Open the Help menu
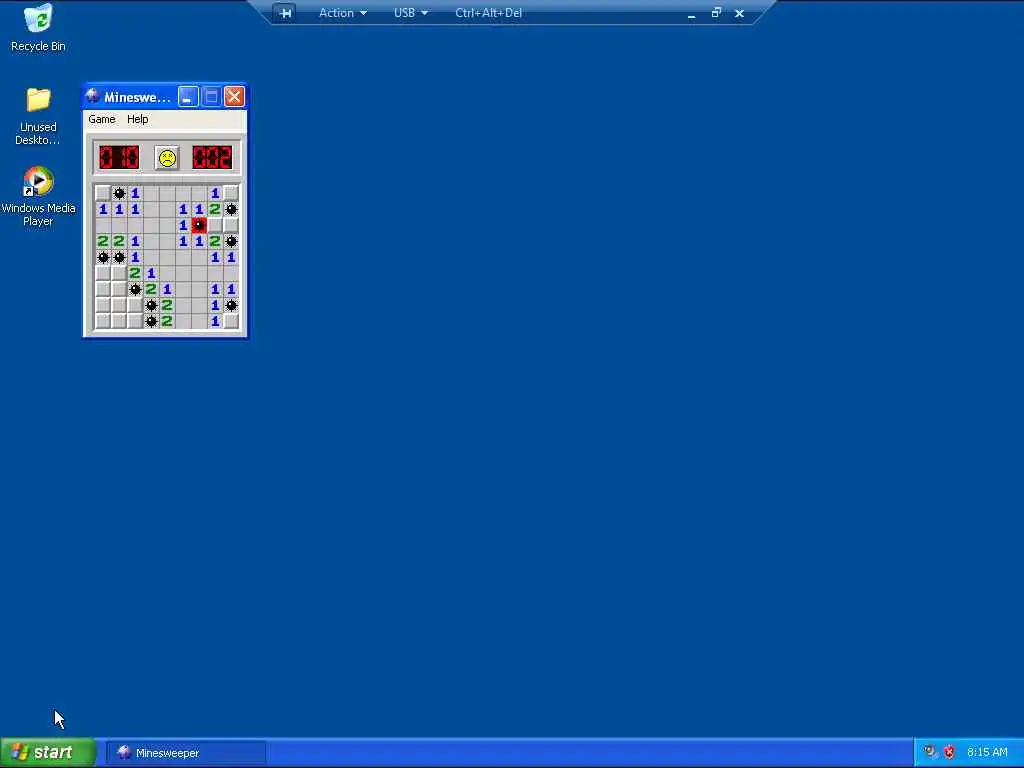The height and width of the screenshot is (768, 1024). tap(137, 120)
